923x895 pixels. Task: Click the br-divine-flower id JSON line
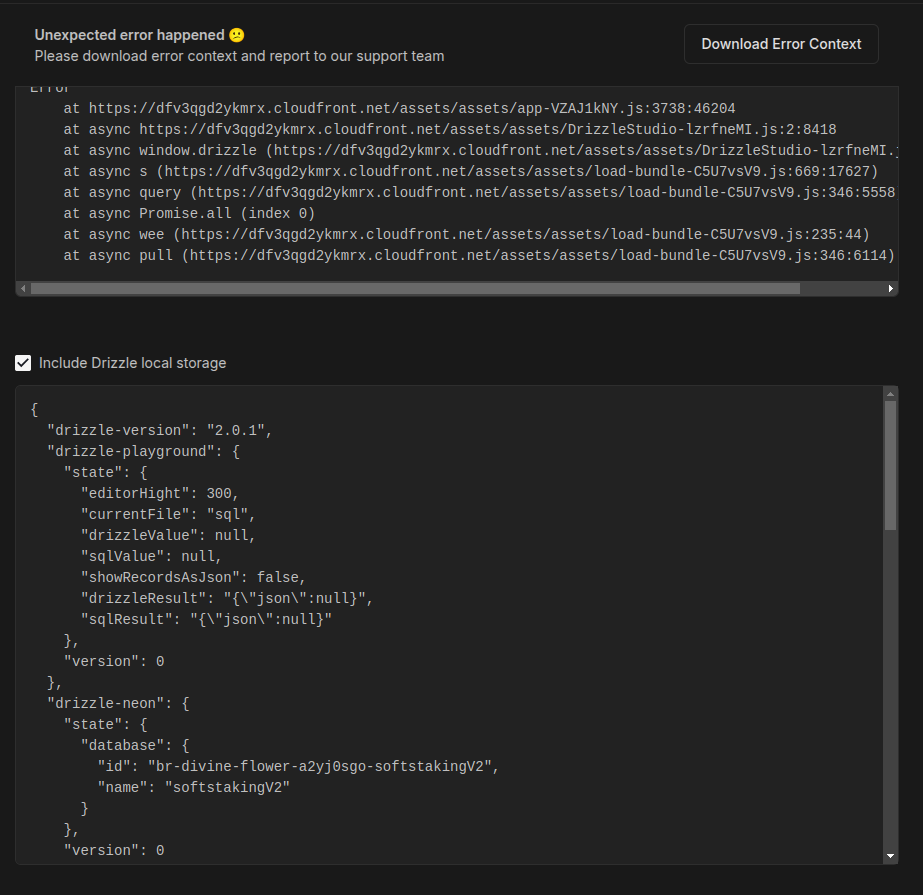(298, 767)
